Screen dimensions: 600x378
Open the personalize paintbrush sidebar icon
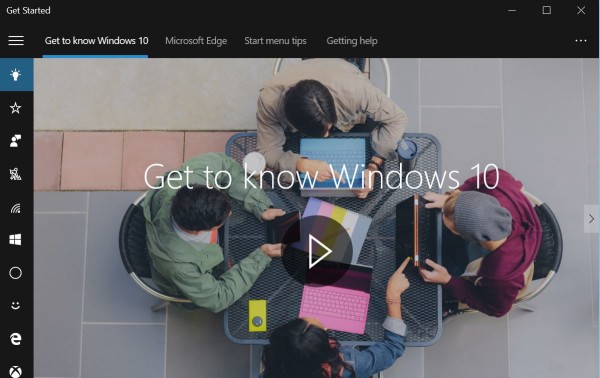(x=16, y=174)
